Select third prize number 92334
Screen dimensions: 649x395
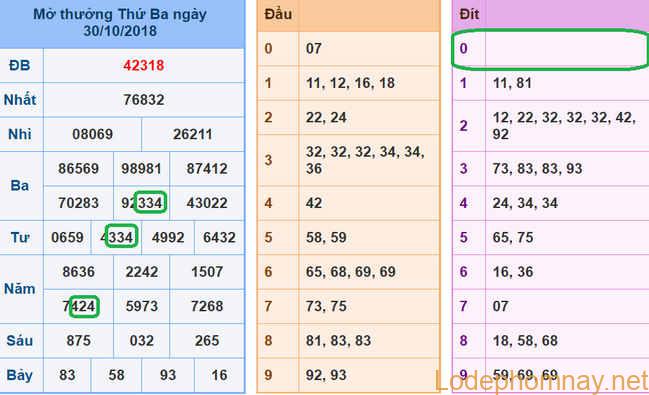click(x=142, y=203)
